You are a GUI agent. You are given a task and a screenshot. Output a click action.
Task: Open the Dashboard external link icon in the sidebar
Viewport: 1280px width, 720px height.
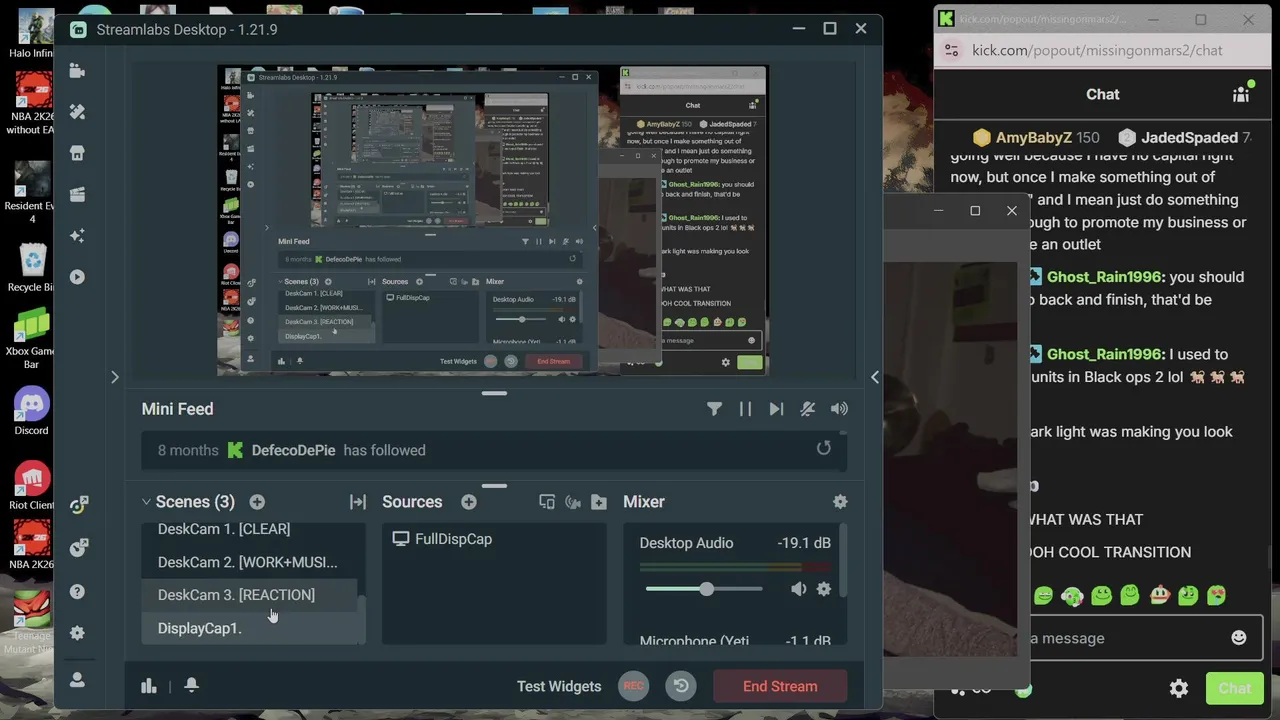(78, 547)
